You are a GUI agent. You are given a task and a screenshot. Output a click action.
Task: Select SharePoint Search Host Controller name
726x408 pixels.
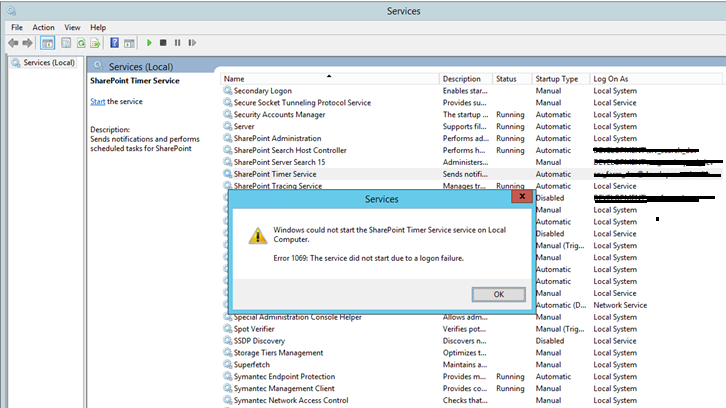click(x=290, y=151)
